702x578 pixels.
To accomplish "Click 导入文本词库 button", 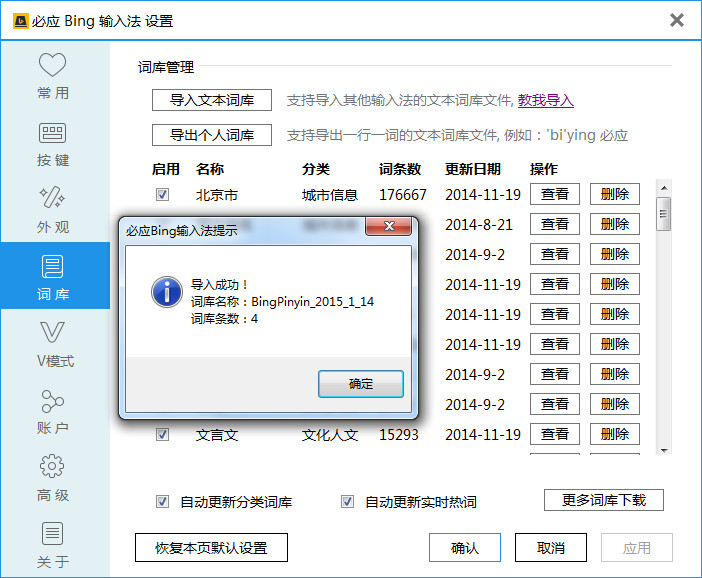I will click(212, 100).
